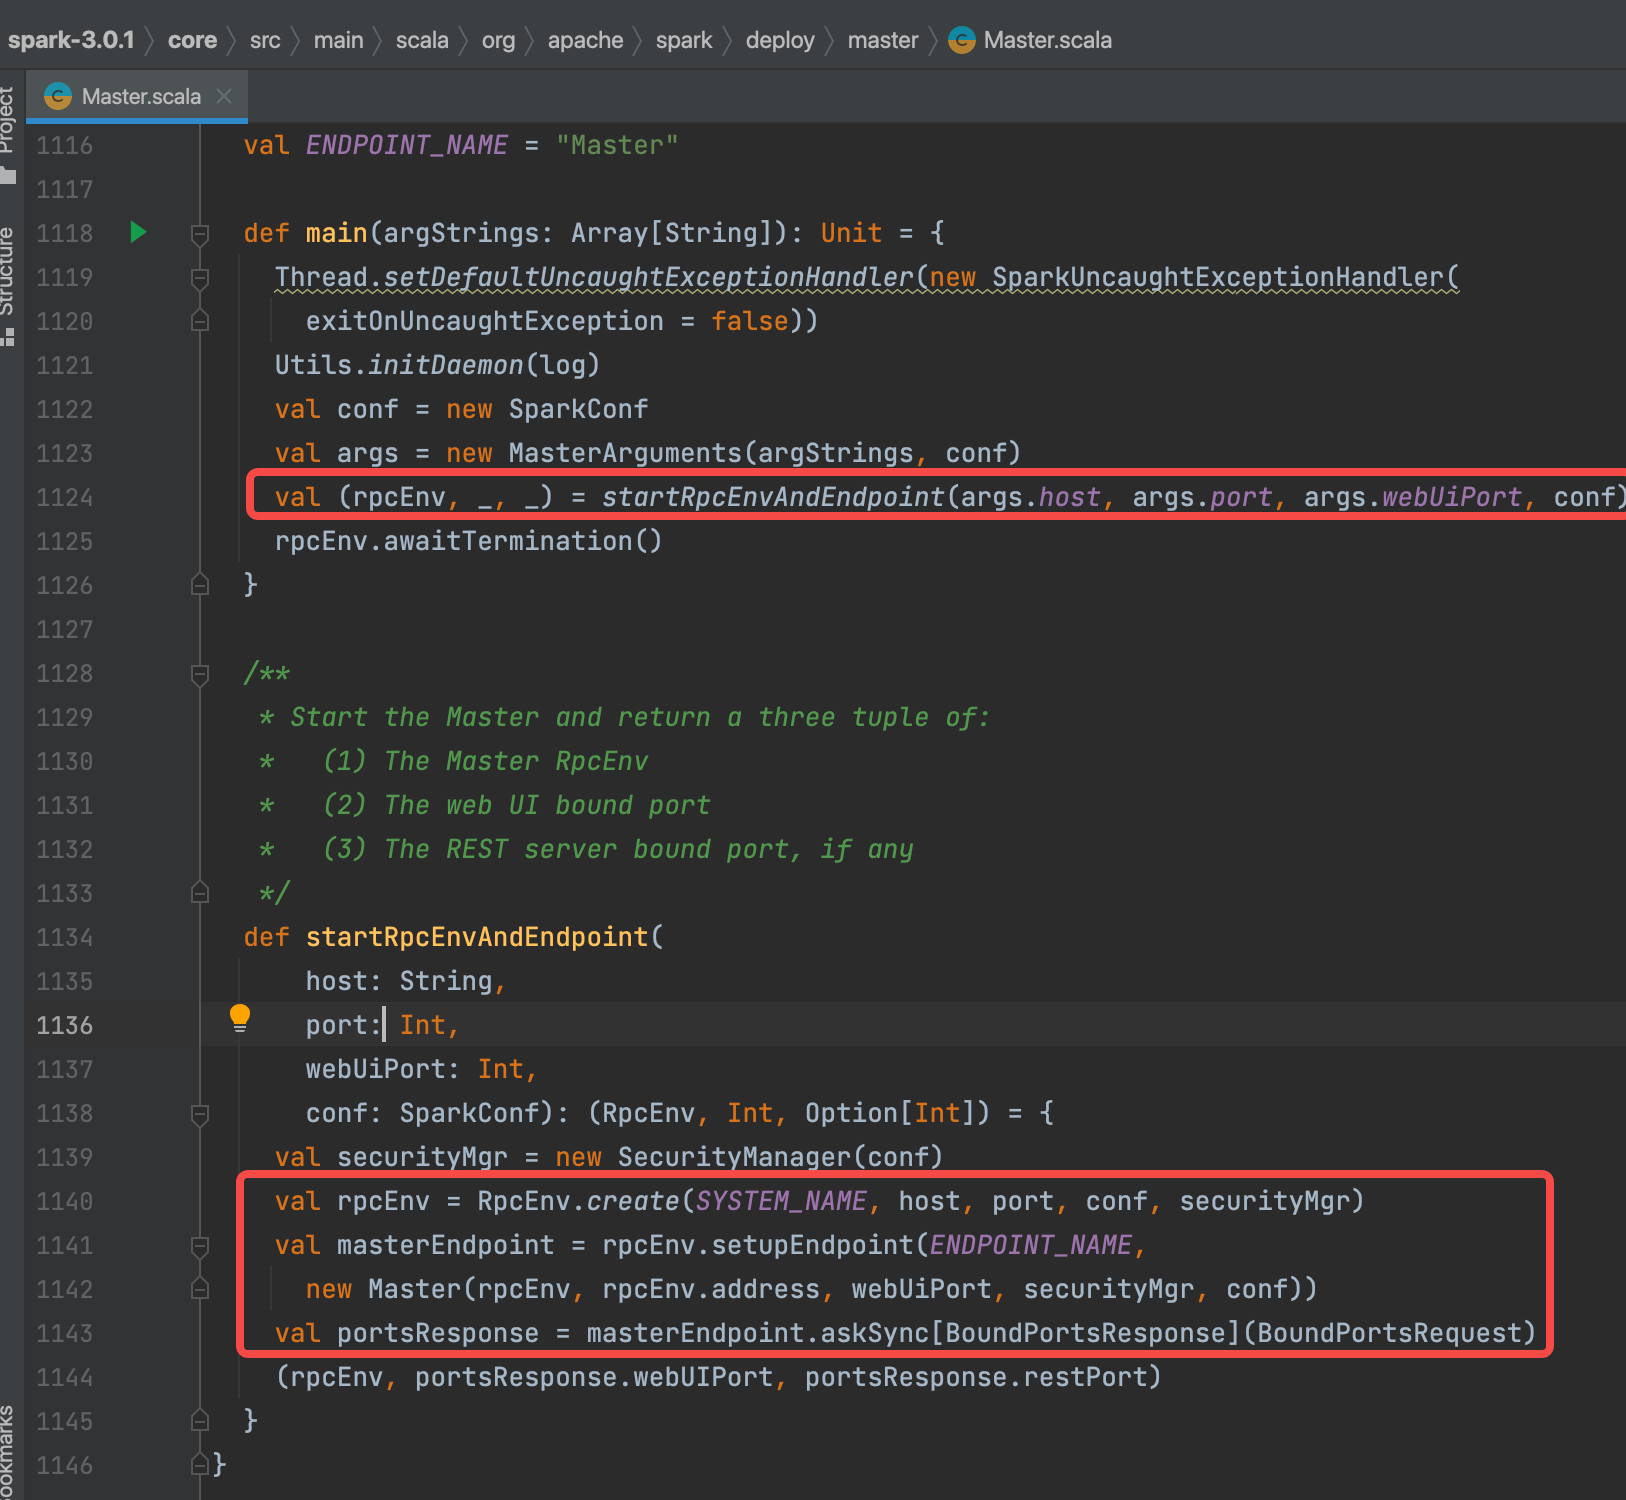This screenshot has height=1500, width=1626.
Task: Close the Master.scala editor tab
Action: tap(224, 96)
